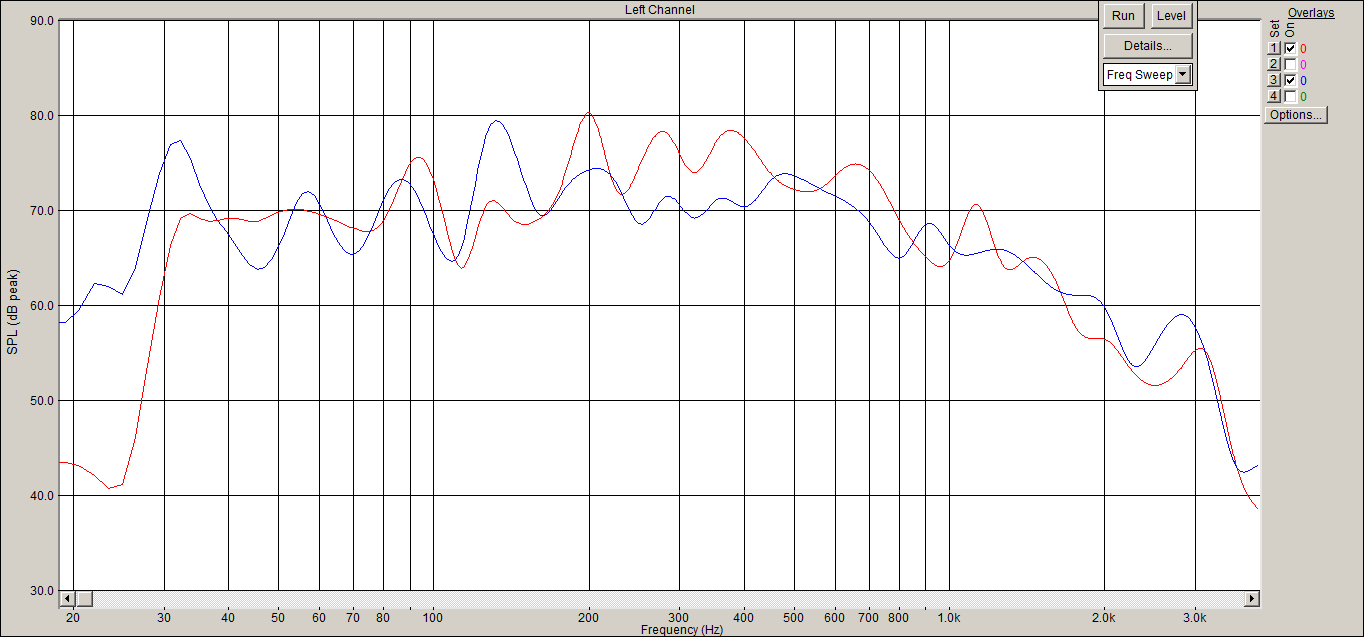1366x637 pixels.
Task: Store current trace in overlay Set 3
Action: coord(1274,80)
